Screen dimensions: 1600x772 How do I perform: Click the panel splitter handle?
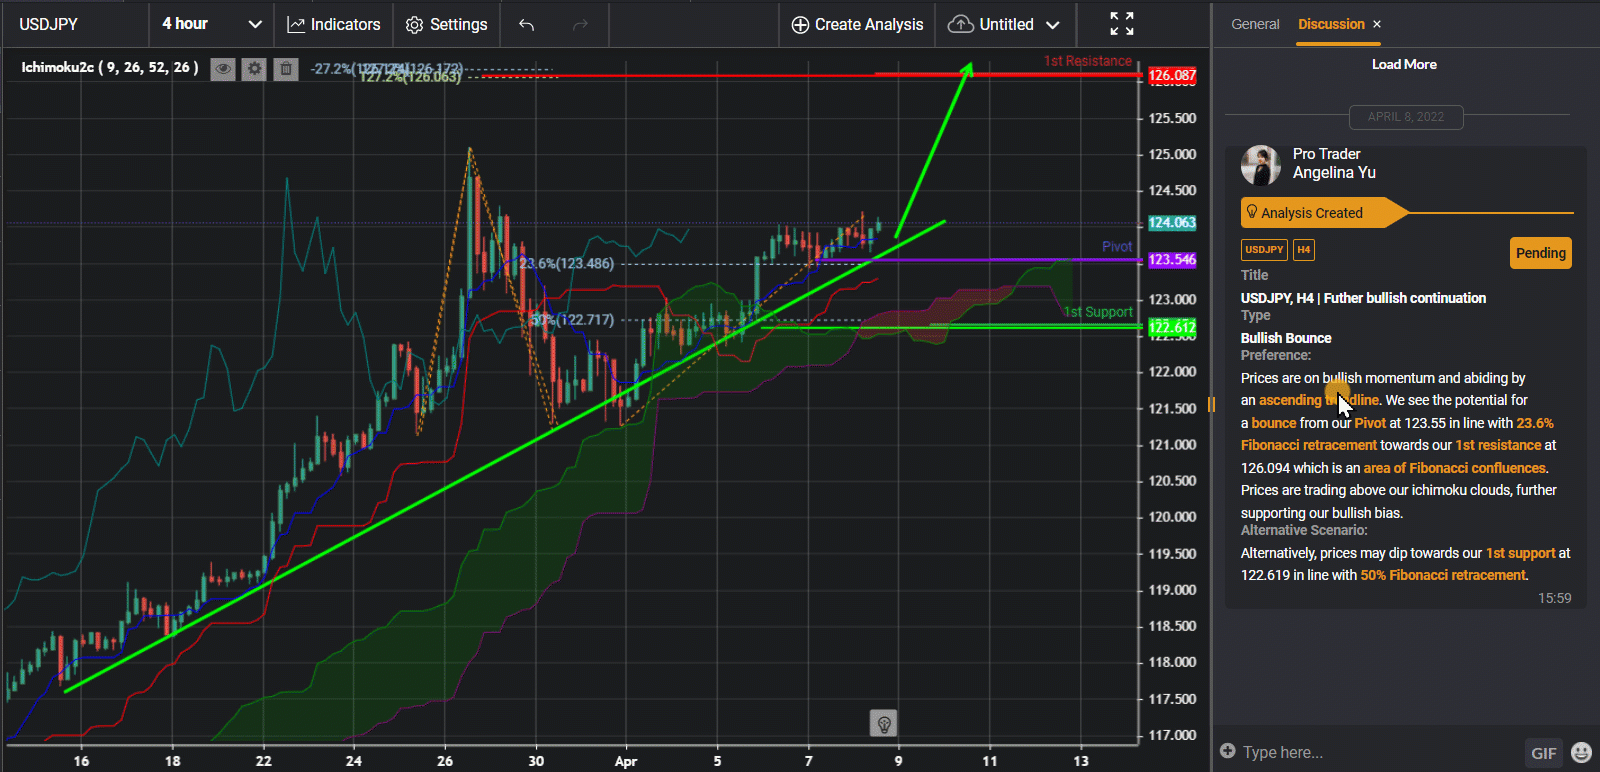(x=1211, y=404)
